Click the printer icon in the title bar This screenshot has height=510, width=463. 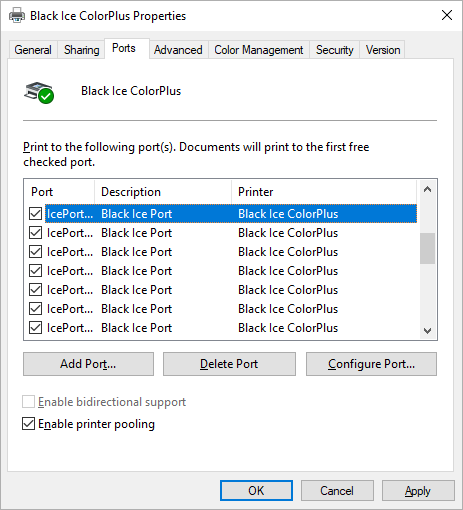[17, 15]
